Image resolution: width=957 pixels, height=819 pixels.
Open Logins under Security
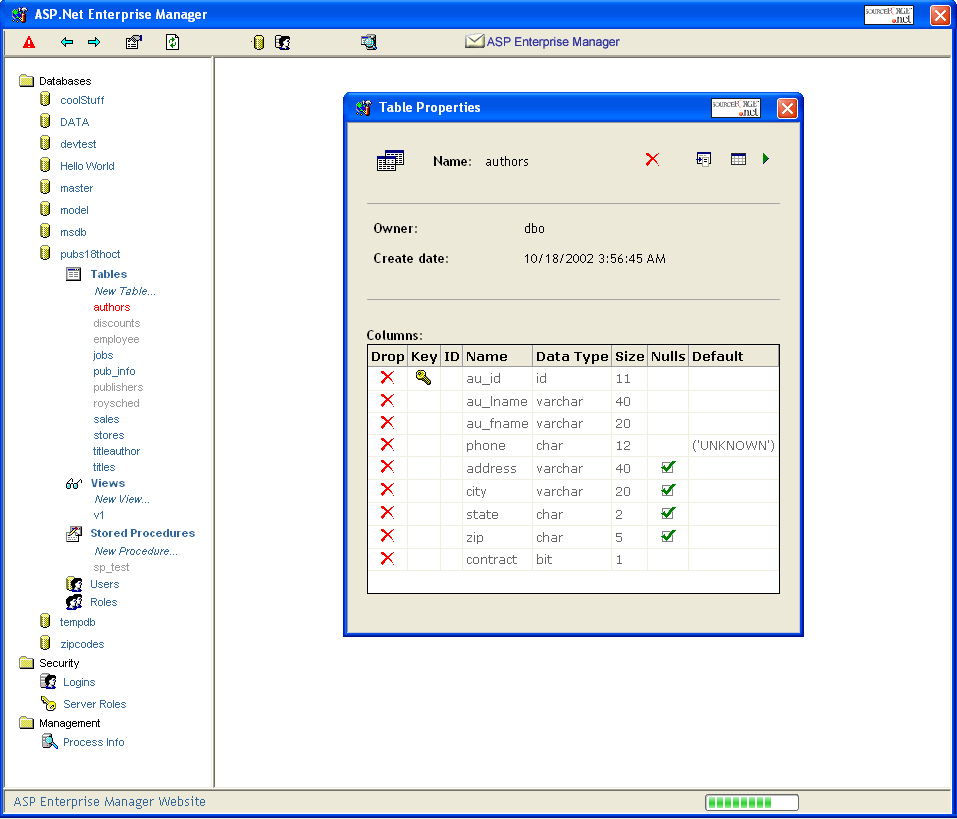(79, 682)
